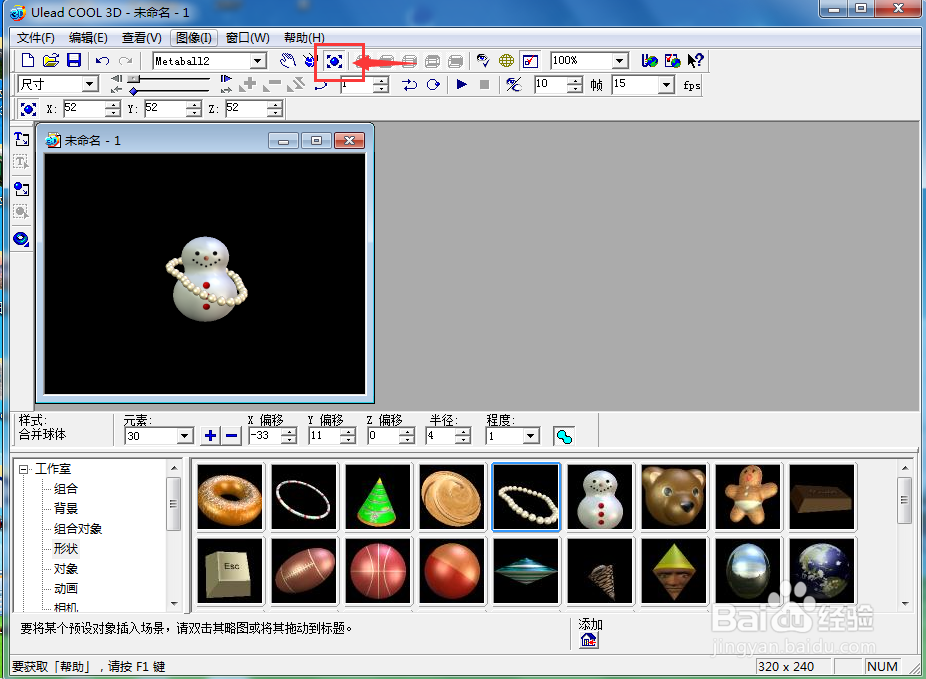Activate context help pointer-question icon
The height and width of the screenshot is (679, 926).
pos(696,61)
